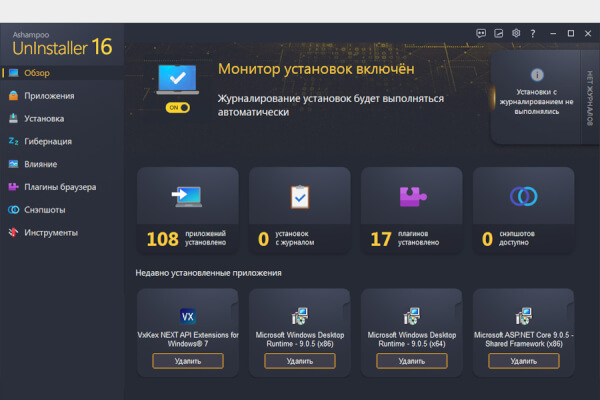The image size is (600, 400).
Task: Close the UnInstaller window
Action: point(588,33)
